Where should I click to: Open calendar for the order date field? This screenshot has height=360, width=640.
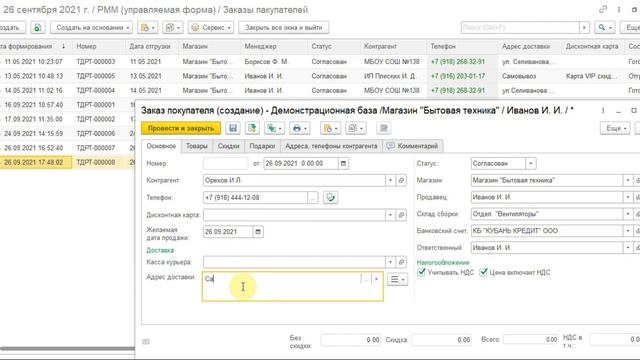(344, 163)
